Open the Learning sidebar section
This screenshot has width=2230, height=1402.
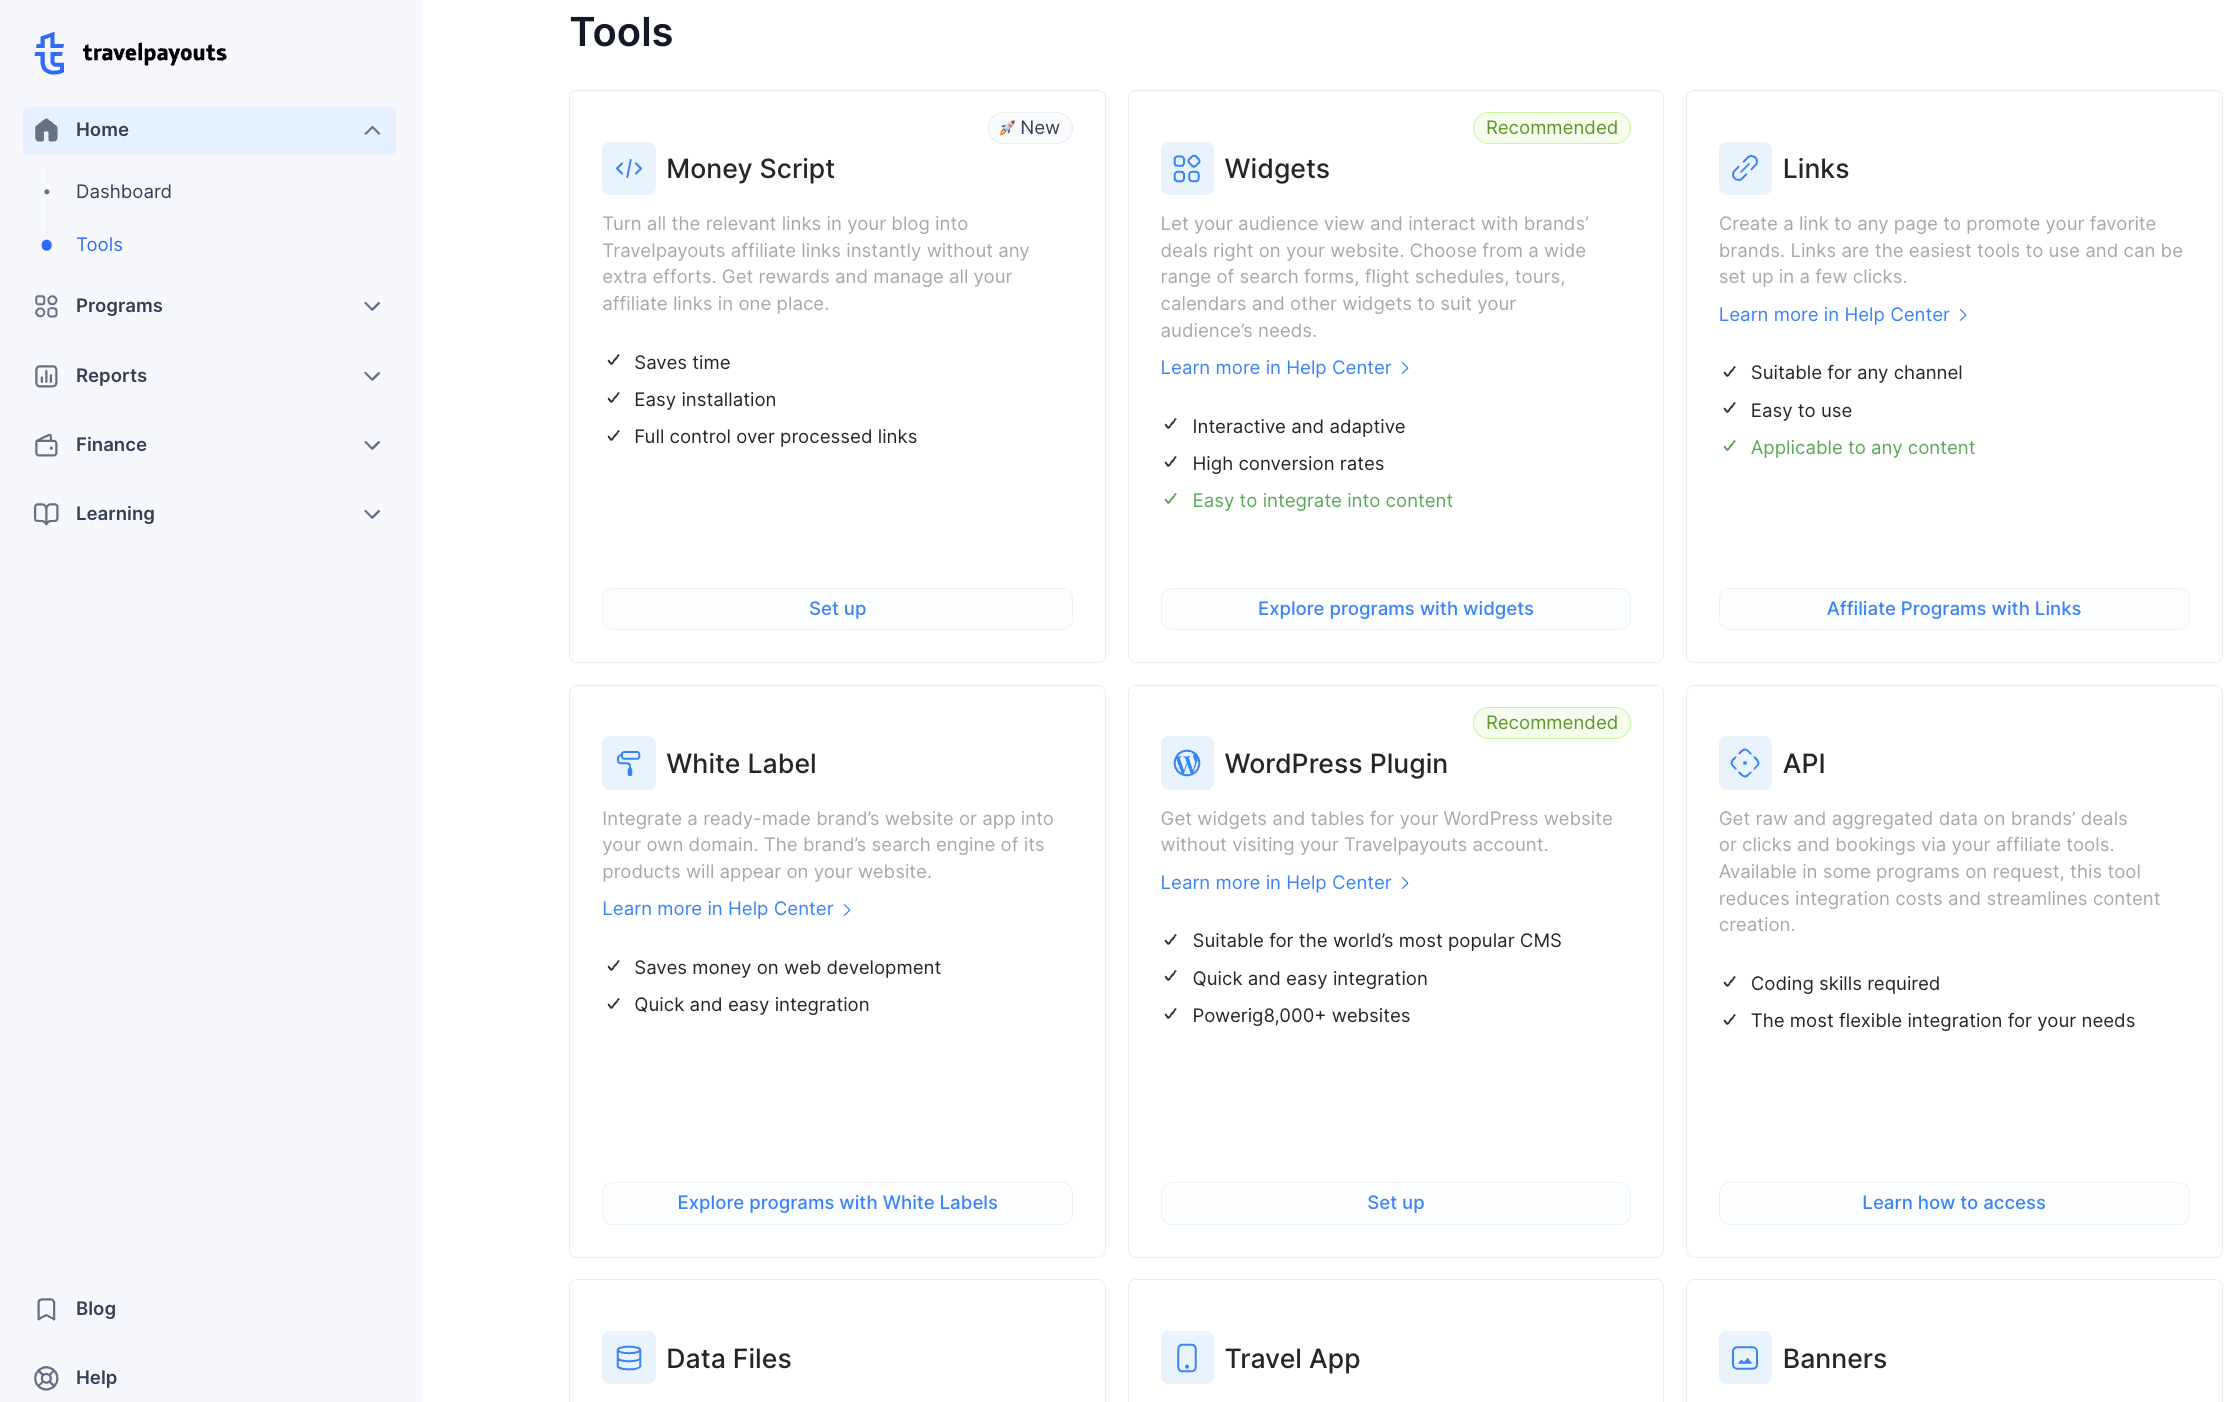pyautogui.click(x=209, y=514)
